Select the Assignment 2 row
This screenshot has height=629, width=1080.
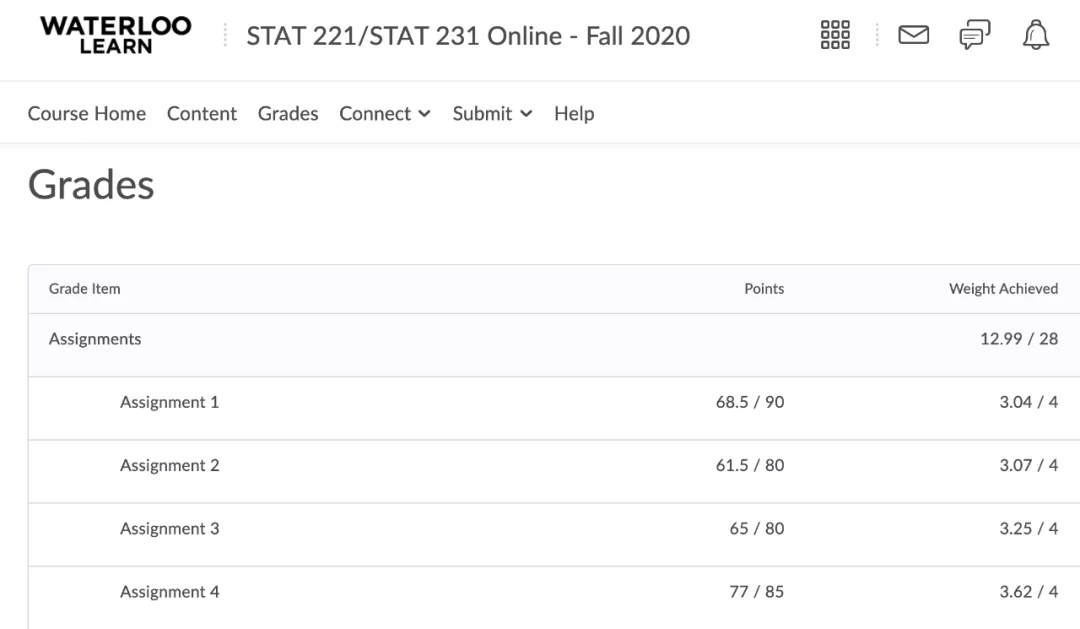[x=169, y=465]
